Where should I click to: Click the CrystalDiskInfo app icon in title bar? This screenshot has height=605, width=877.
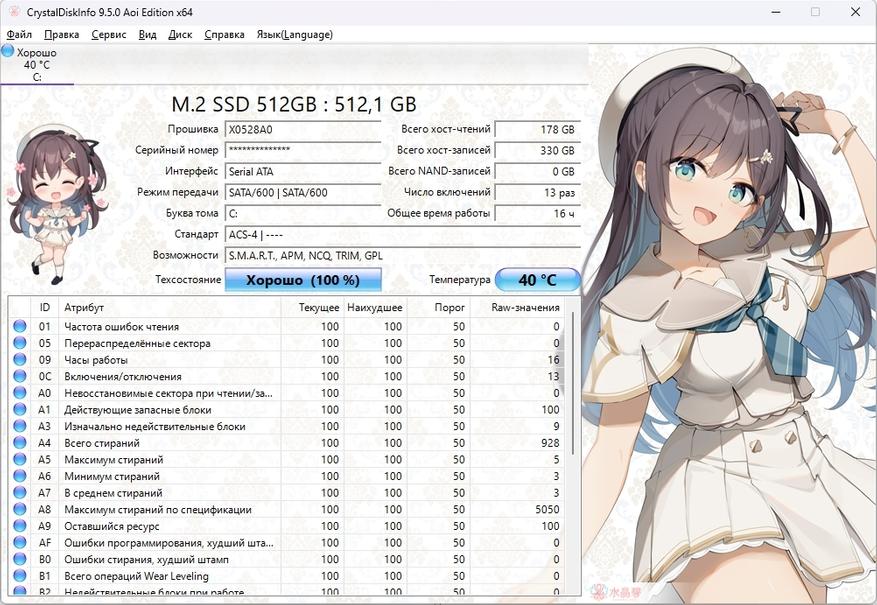point(13,11)
